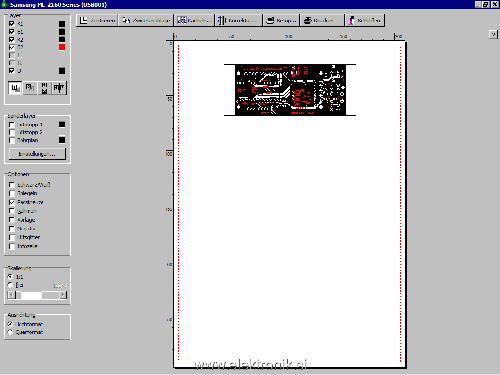This screenshot has width=500, height=375.
Task: Enable the Hilfsgitter option
Action: [x=12, y=237]
